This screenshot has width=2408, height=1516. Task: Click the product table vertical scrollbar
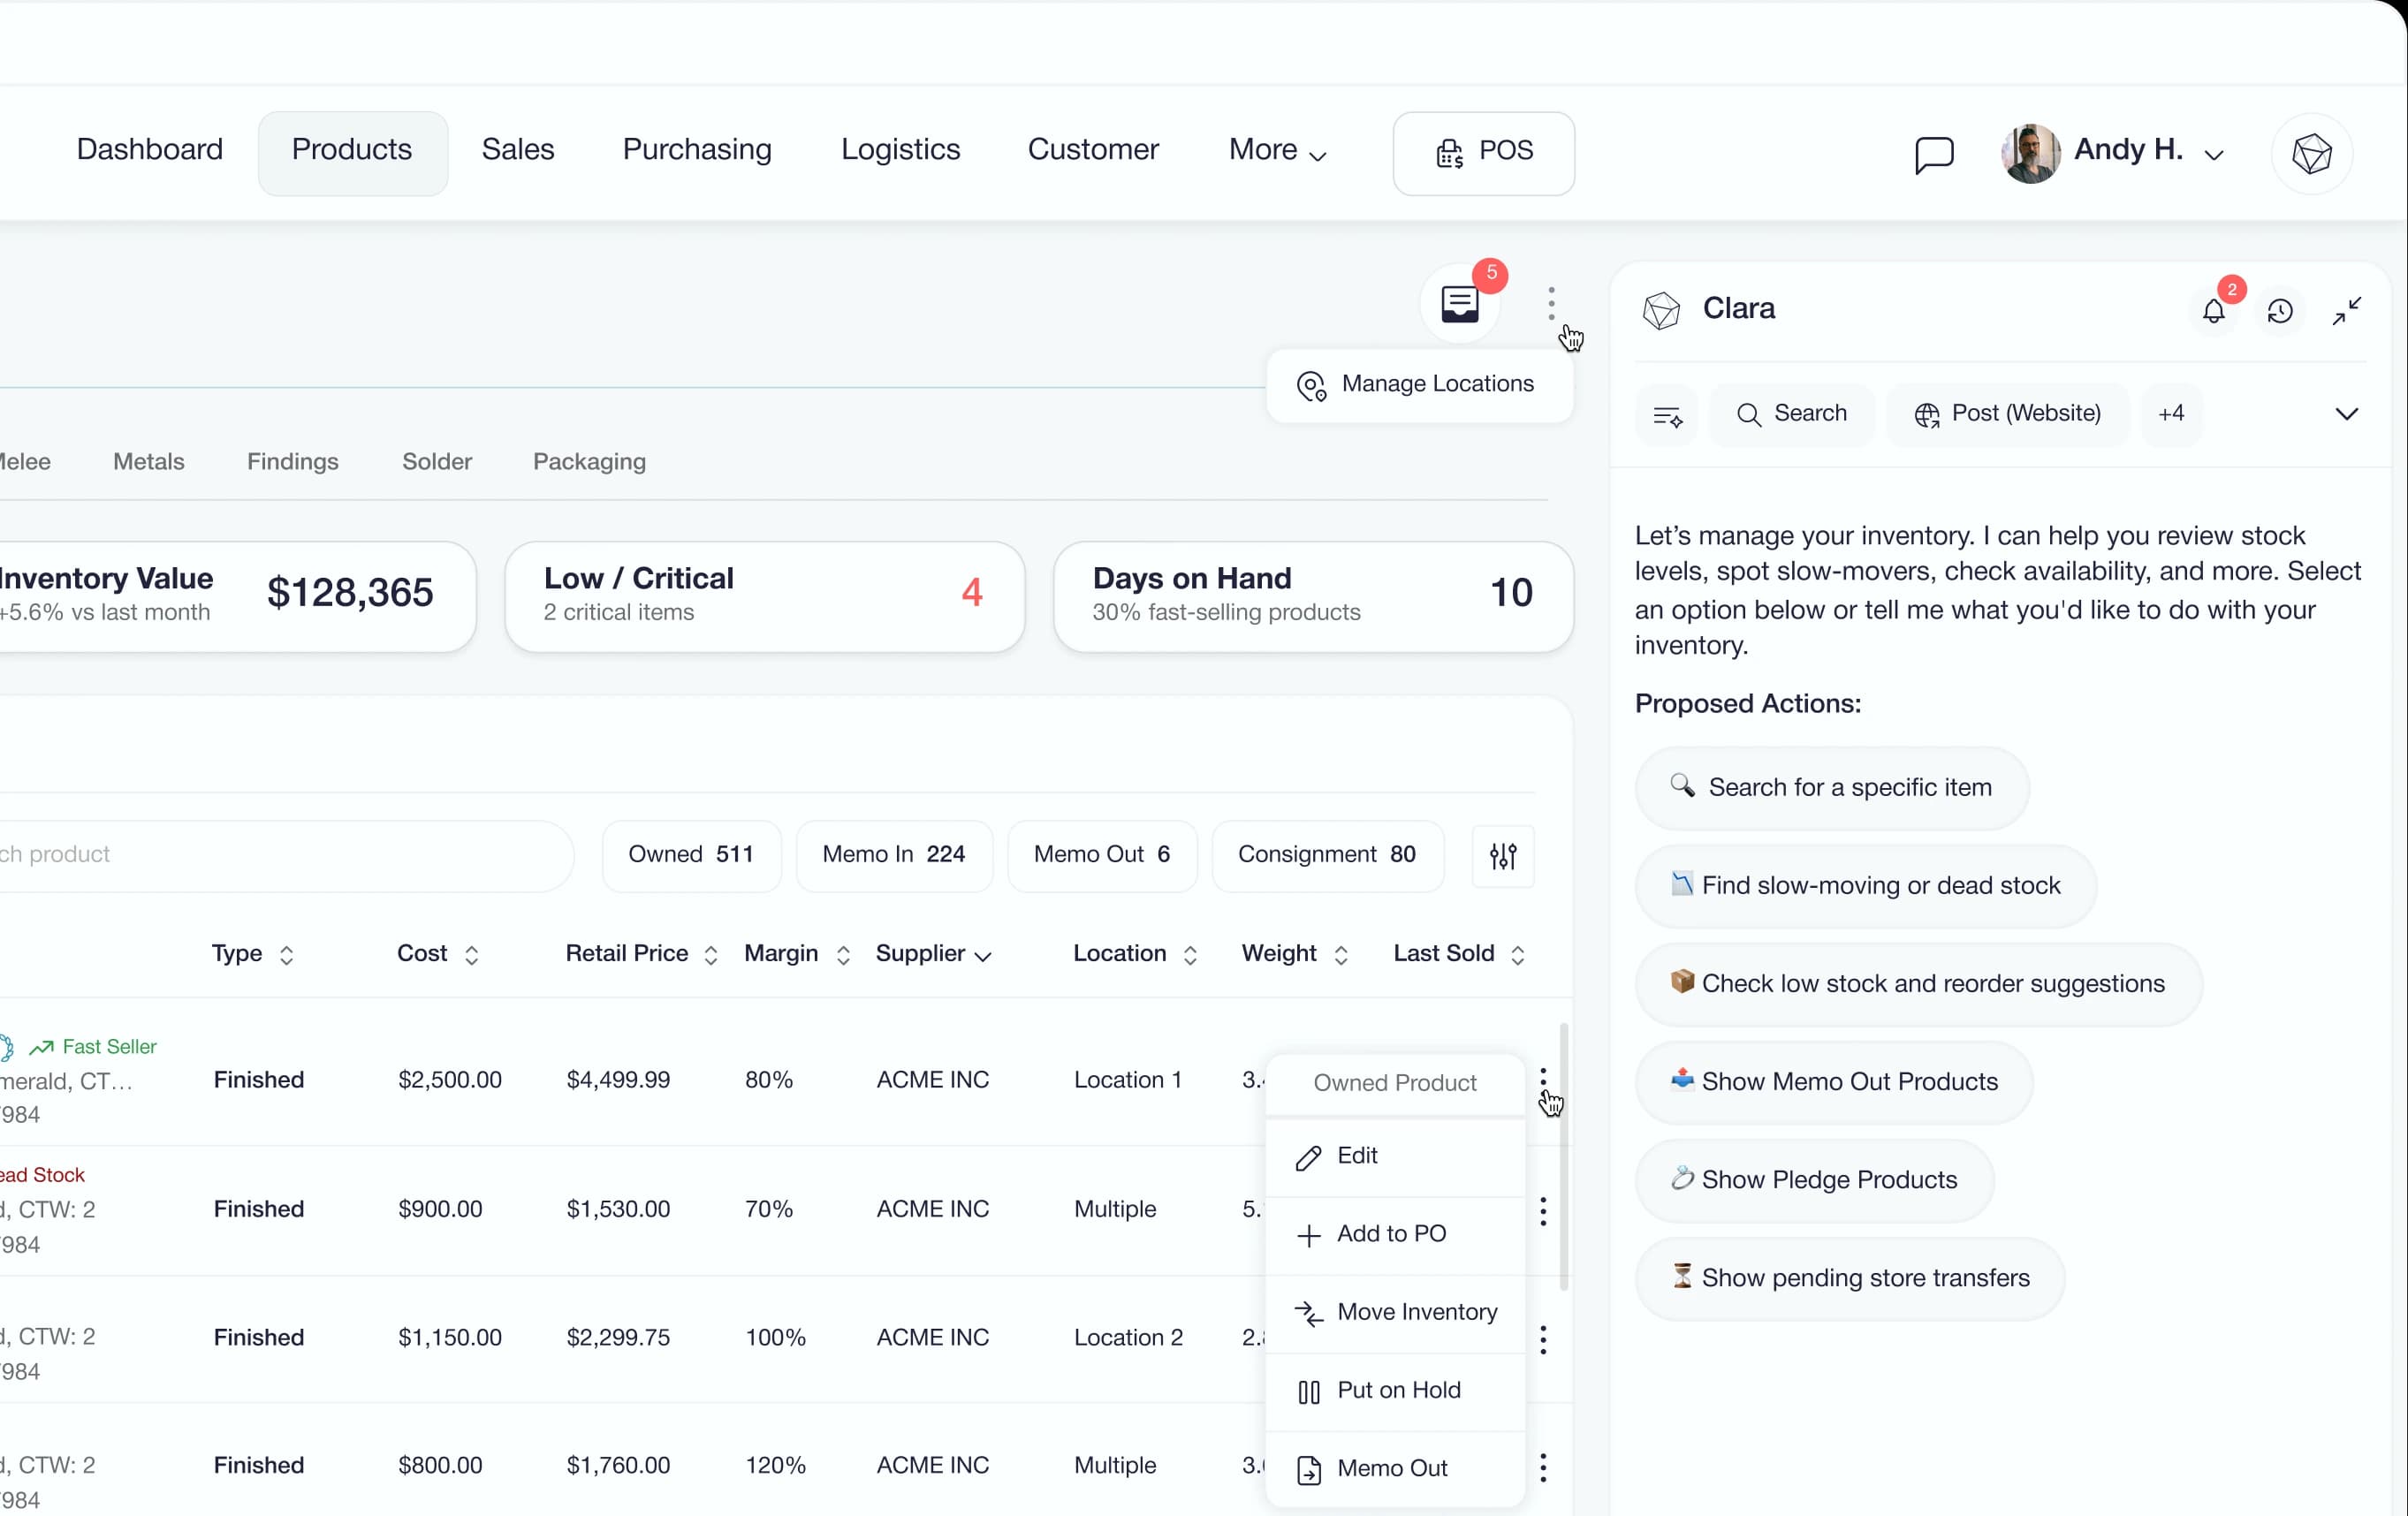point(1563,1155)
